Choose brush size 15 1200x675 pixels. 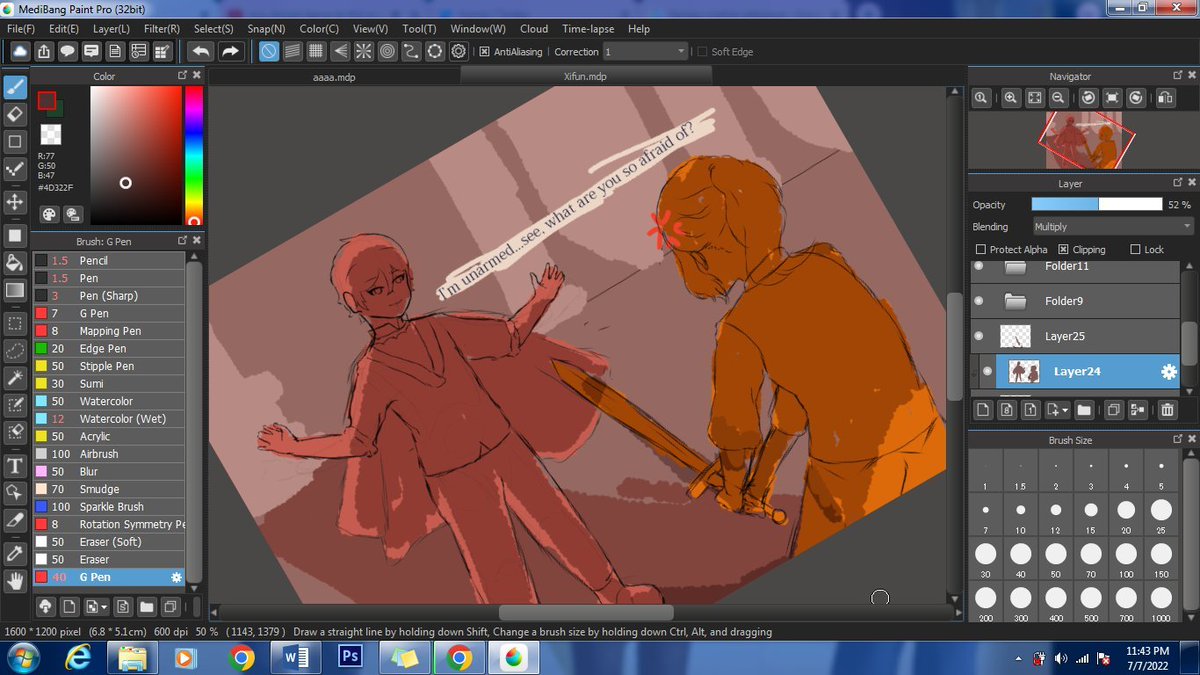click(1091, 515)
